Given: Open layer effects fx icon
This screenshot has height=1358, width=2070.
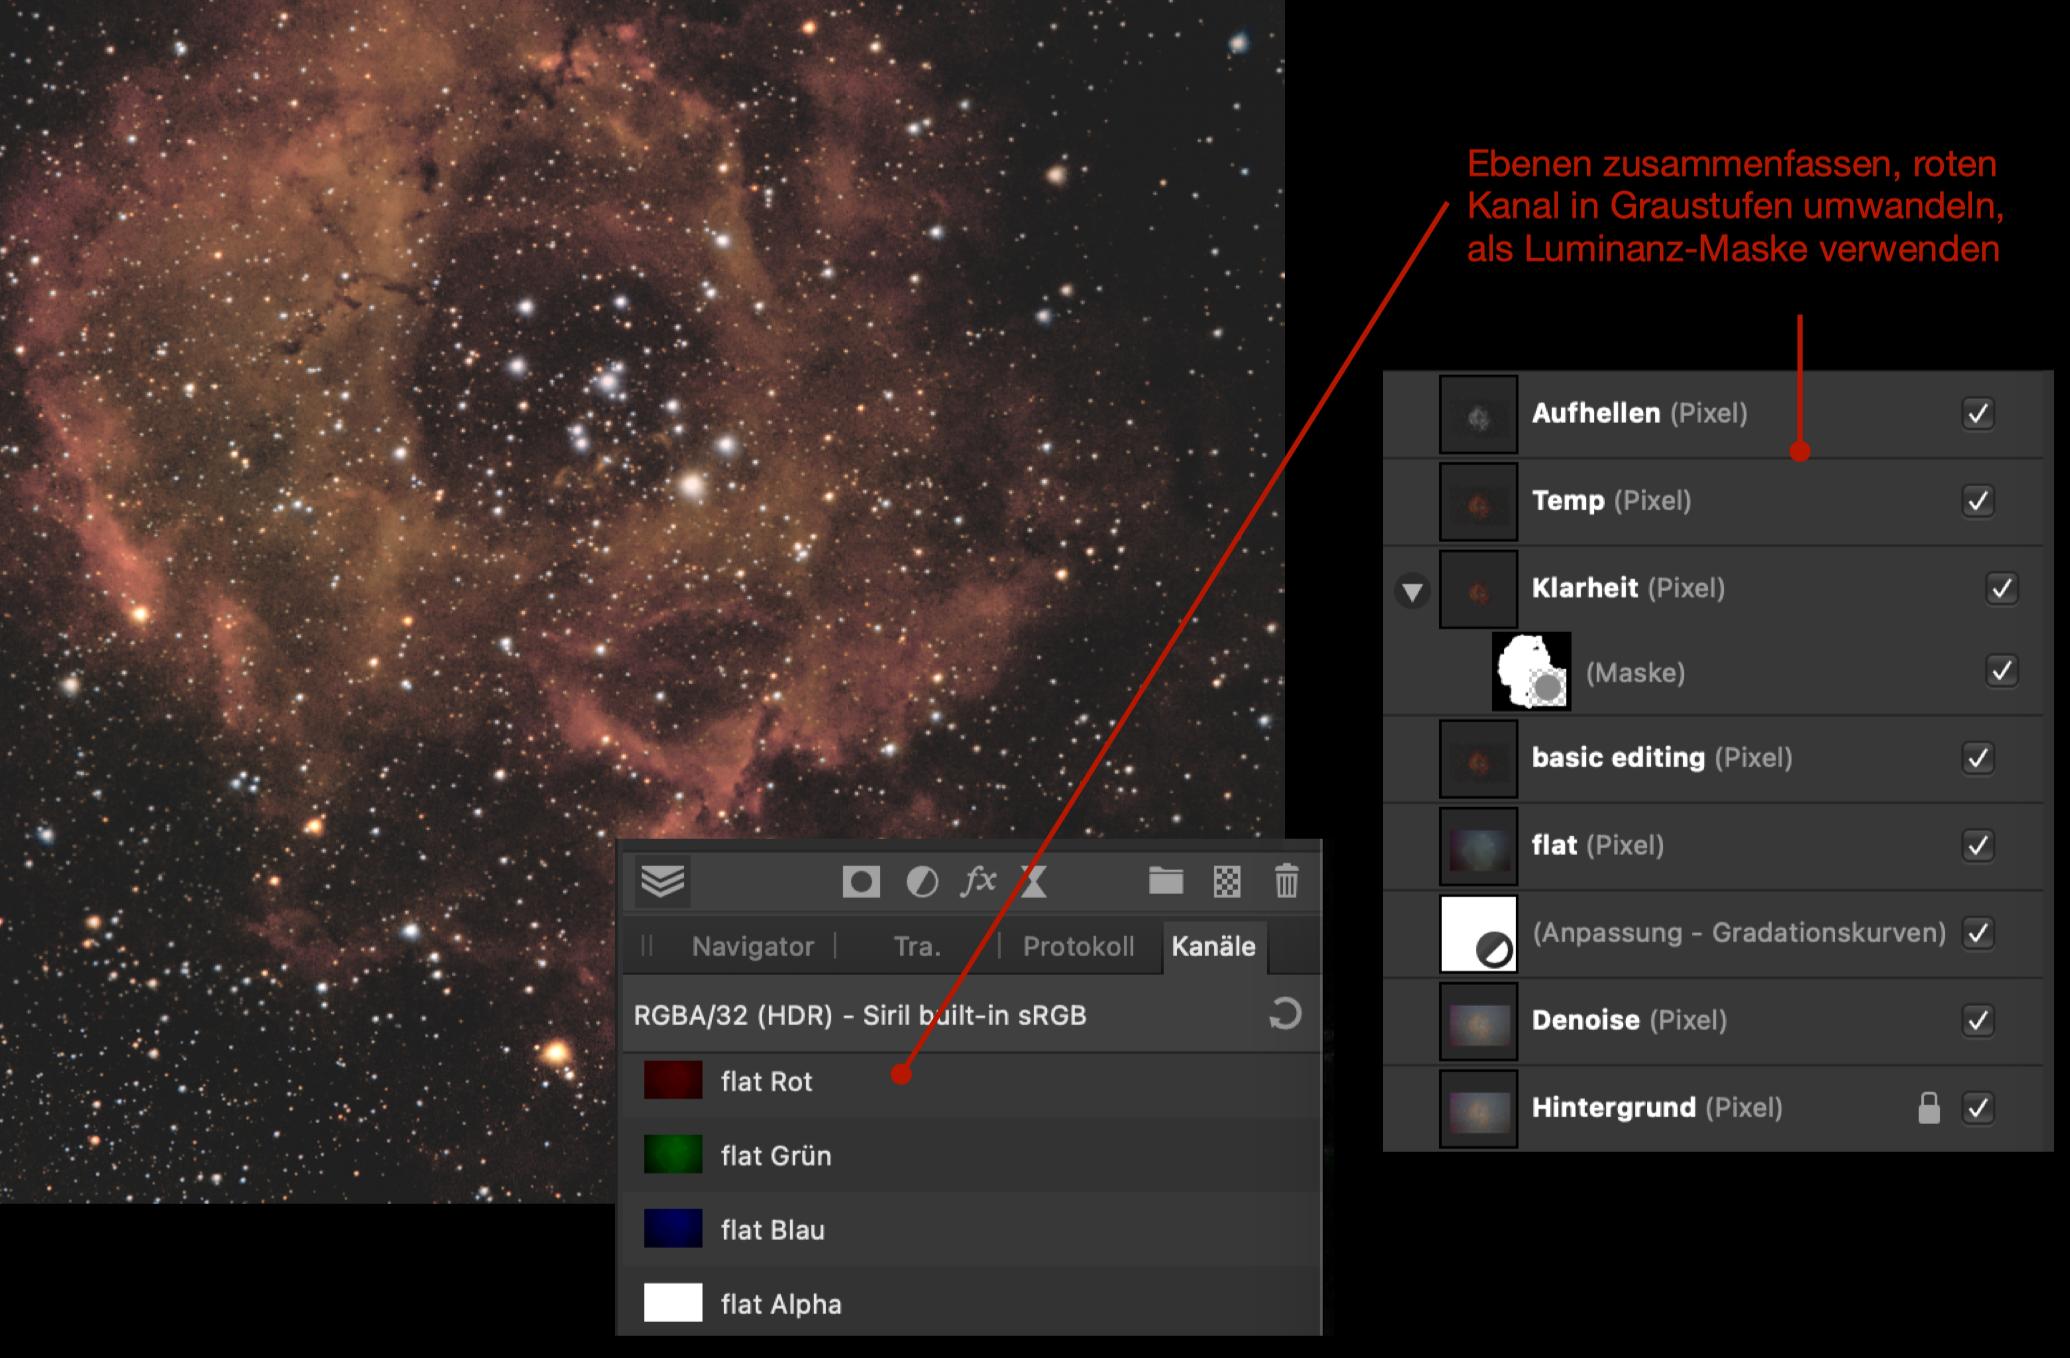Looking at the screenshot, I should (978, 882).
